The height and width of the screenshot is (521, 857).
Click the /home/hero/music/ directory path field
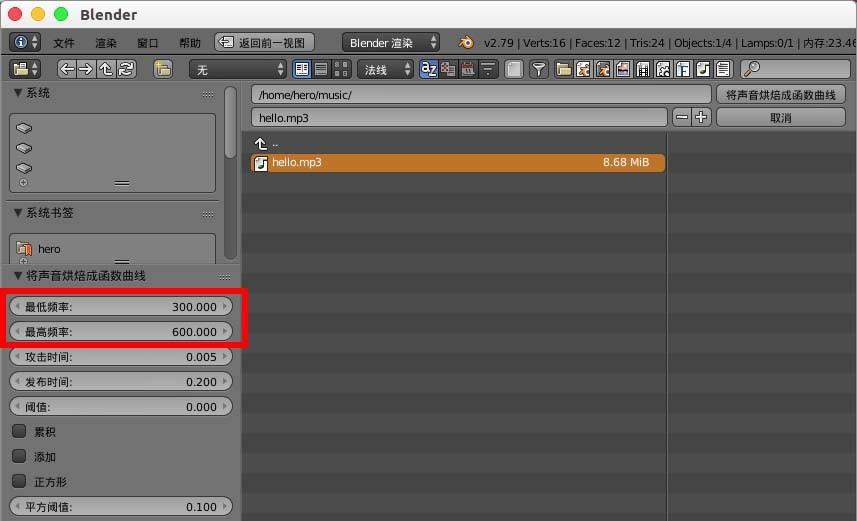point(481,95)
